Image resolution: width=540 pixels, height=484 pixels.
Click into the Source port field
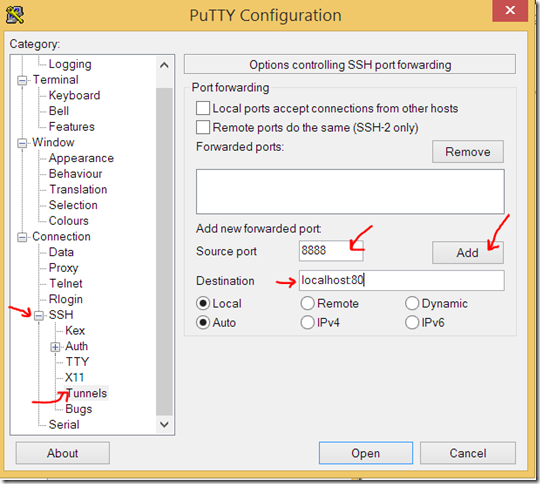[331, 250]
